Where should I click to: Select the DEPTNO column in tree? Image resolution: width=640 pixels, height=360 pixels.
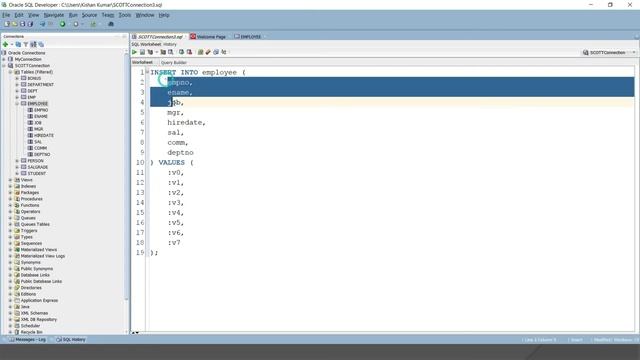pyautogui.click(x=42, y=155)
